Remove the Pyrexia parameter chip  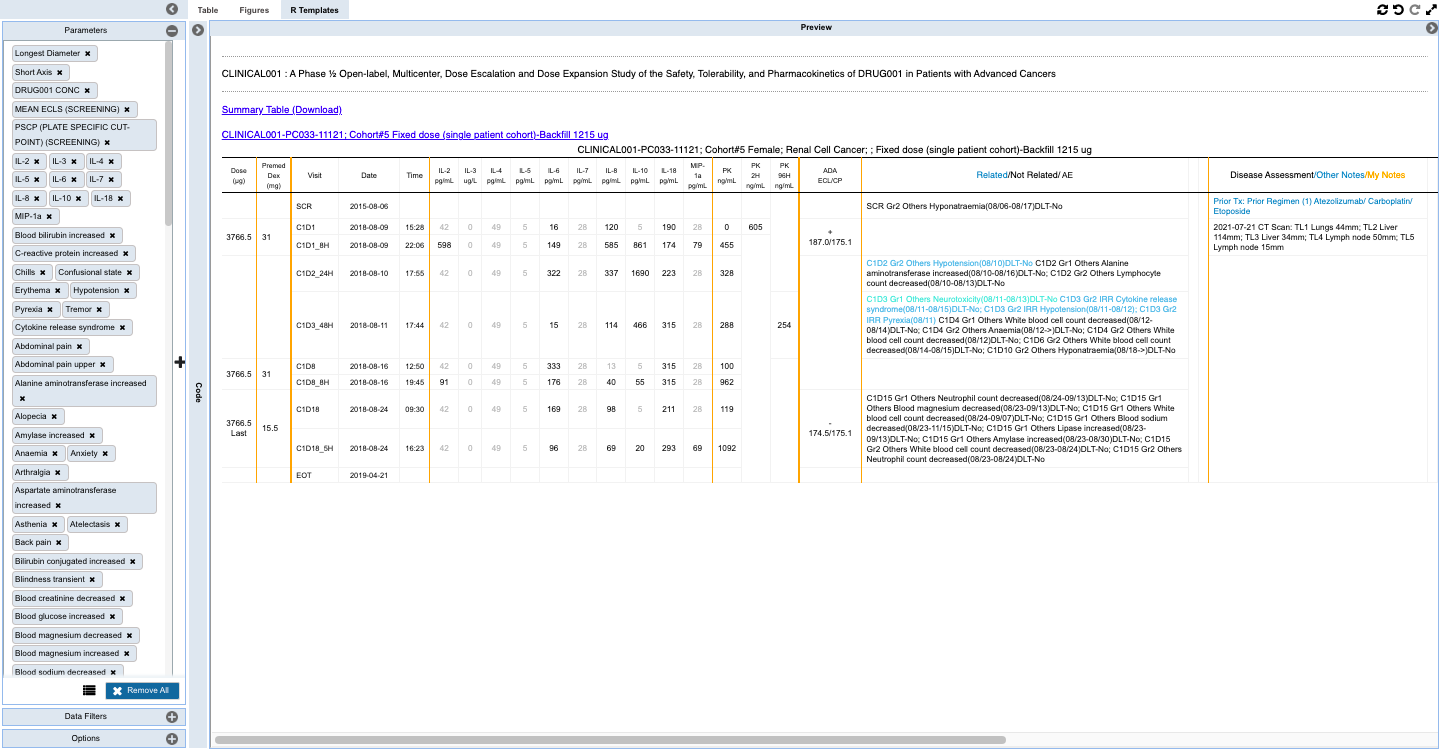pos(48,308)
